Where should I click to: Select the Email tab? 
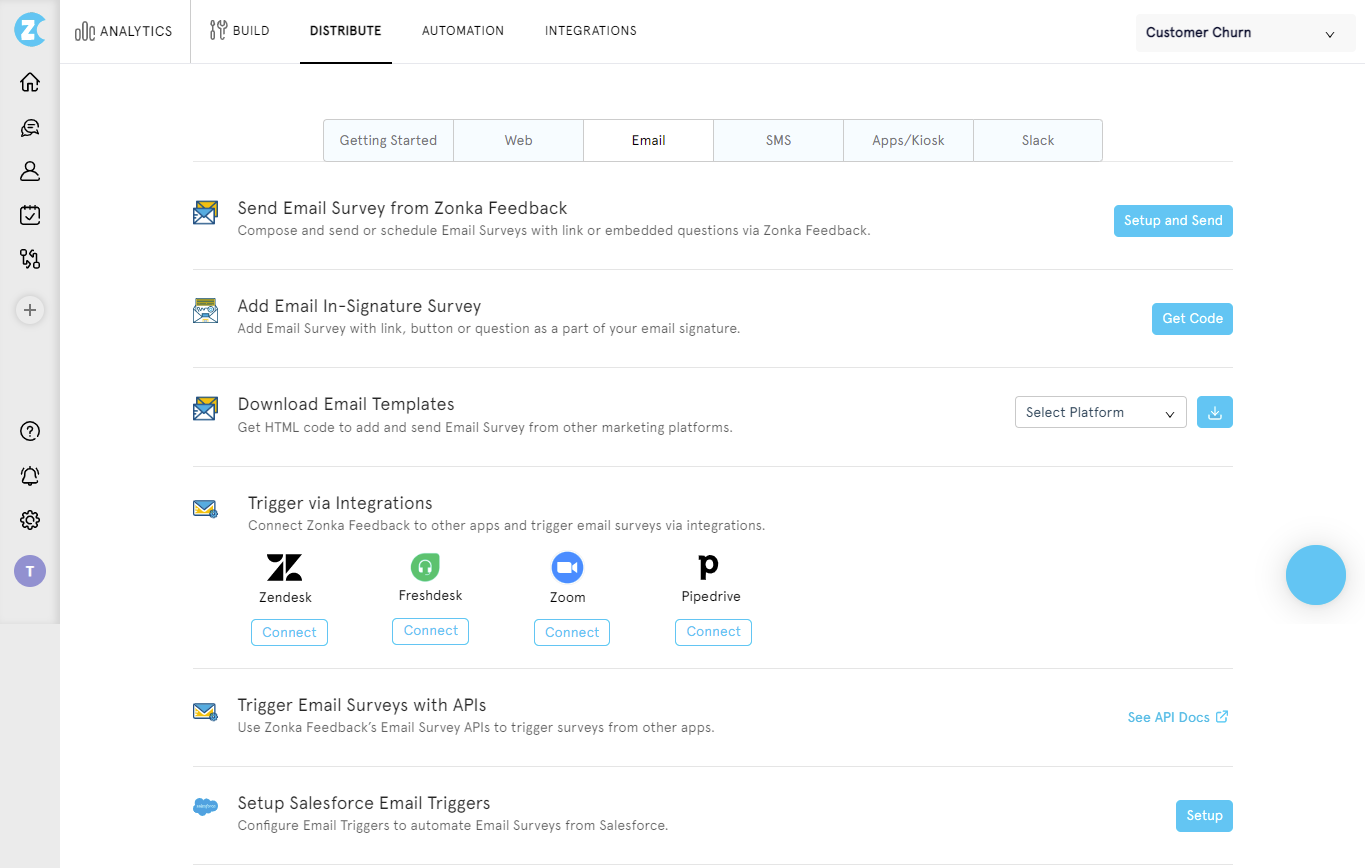coord(648,141)
